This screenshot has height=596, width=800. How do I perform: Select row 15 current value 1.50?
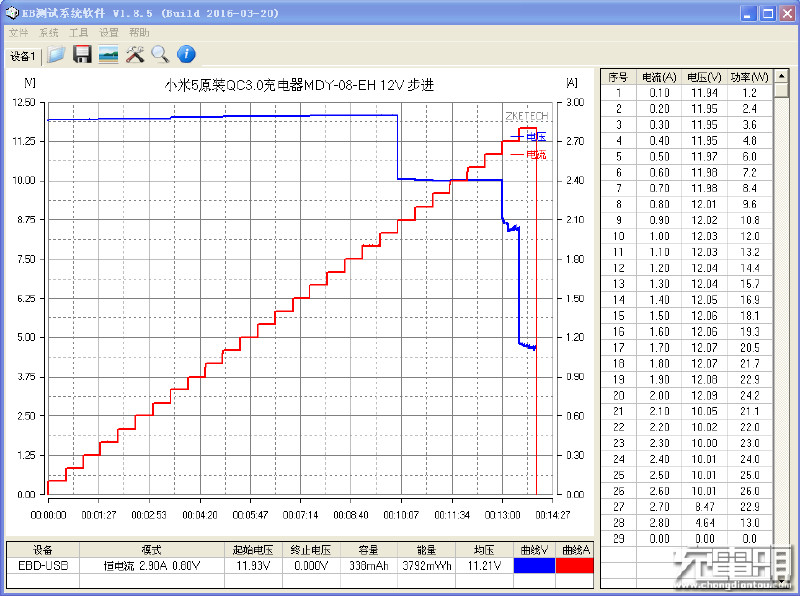[x=659, y=316]
